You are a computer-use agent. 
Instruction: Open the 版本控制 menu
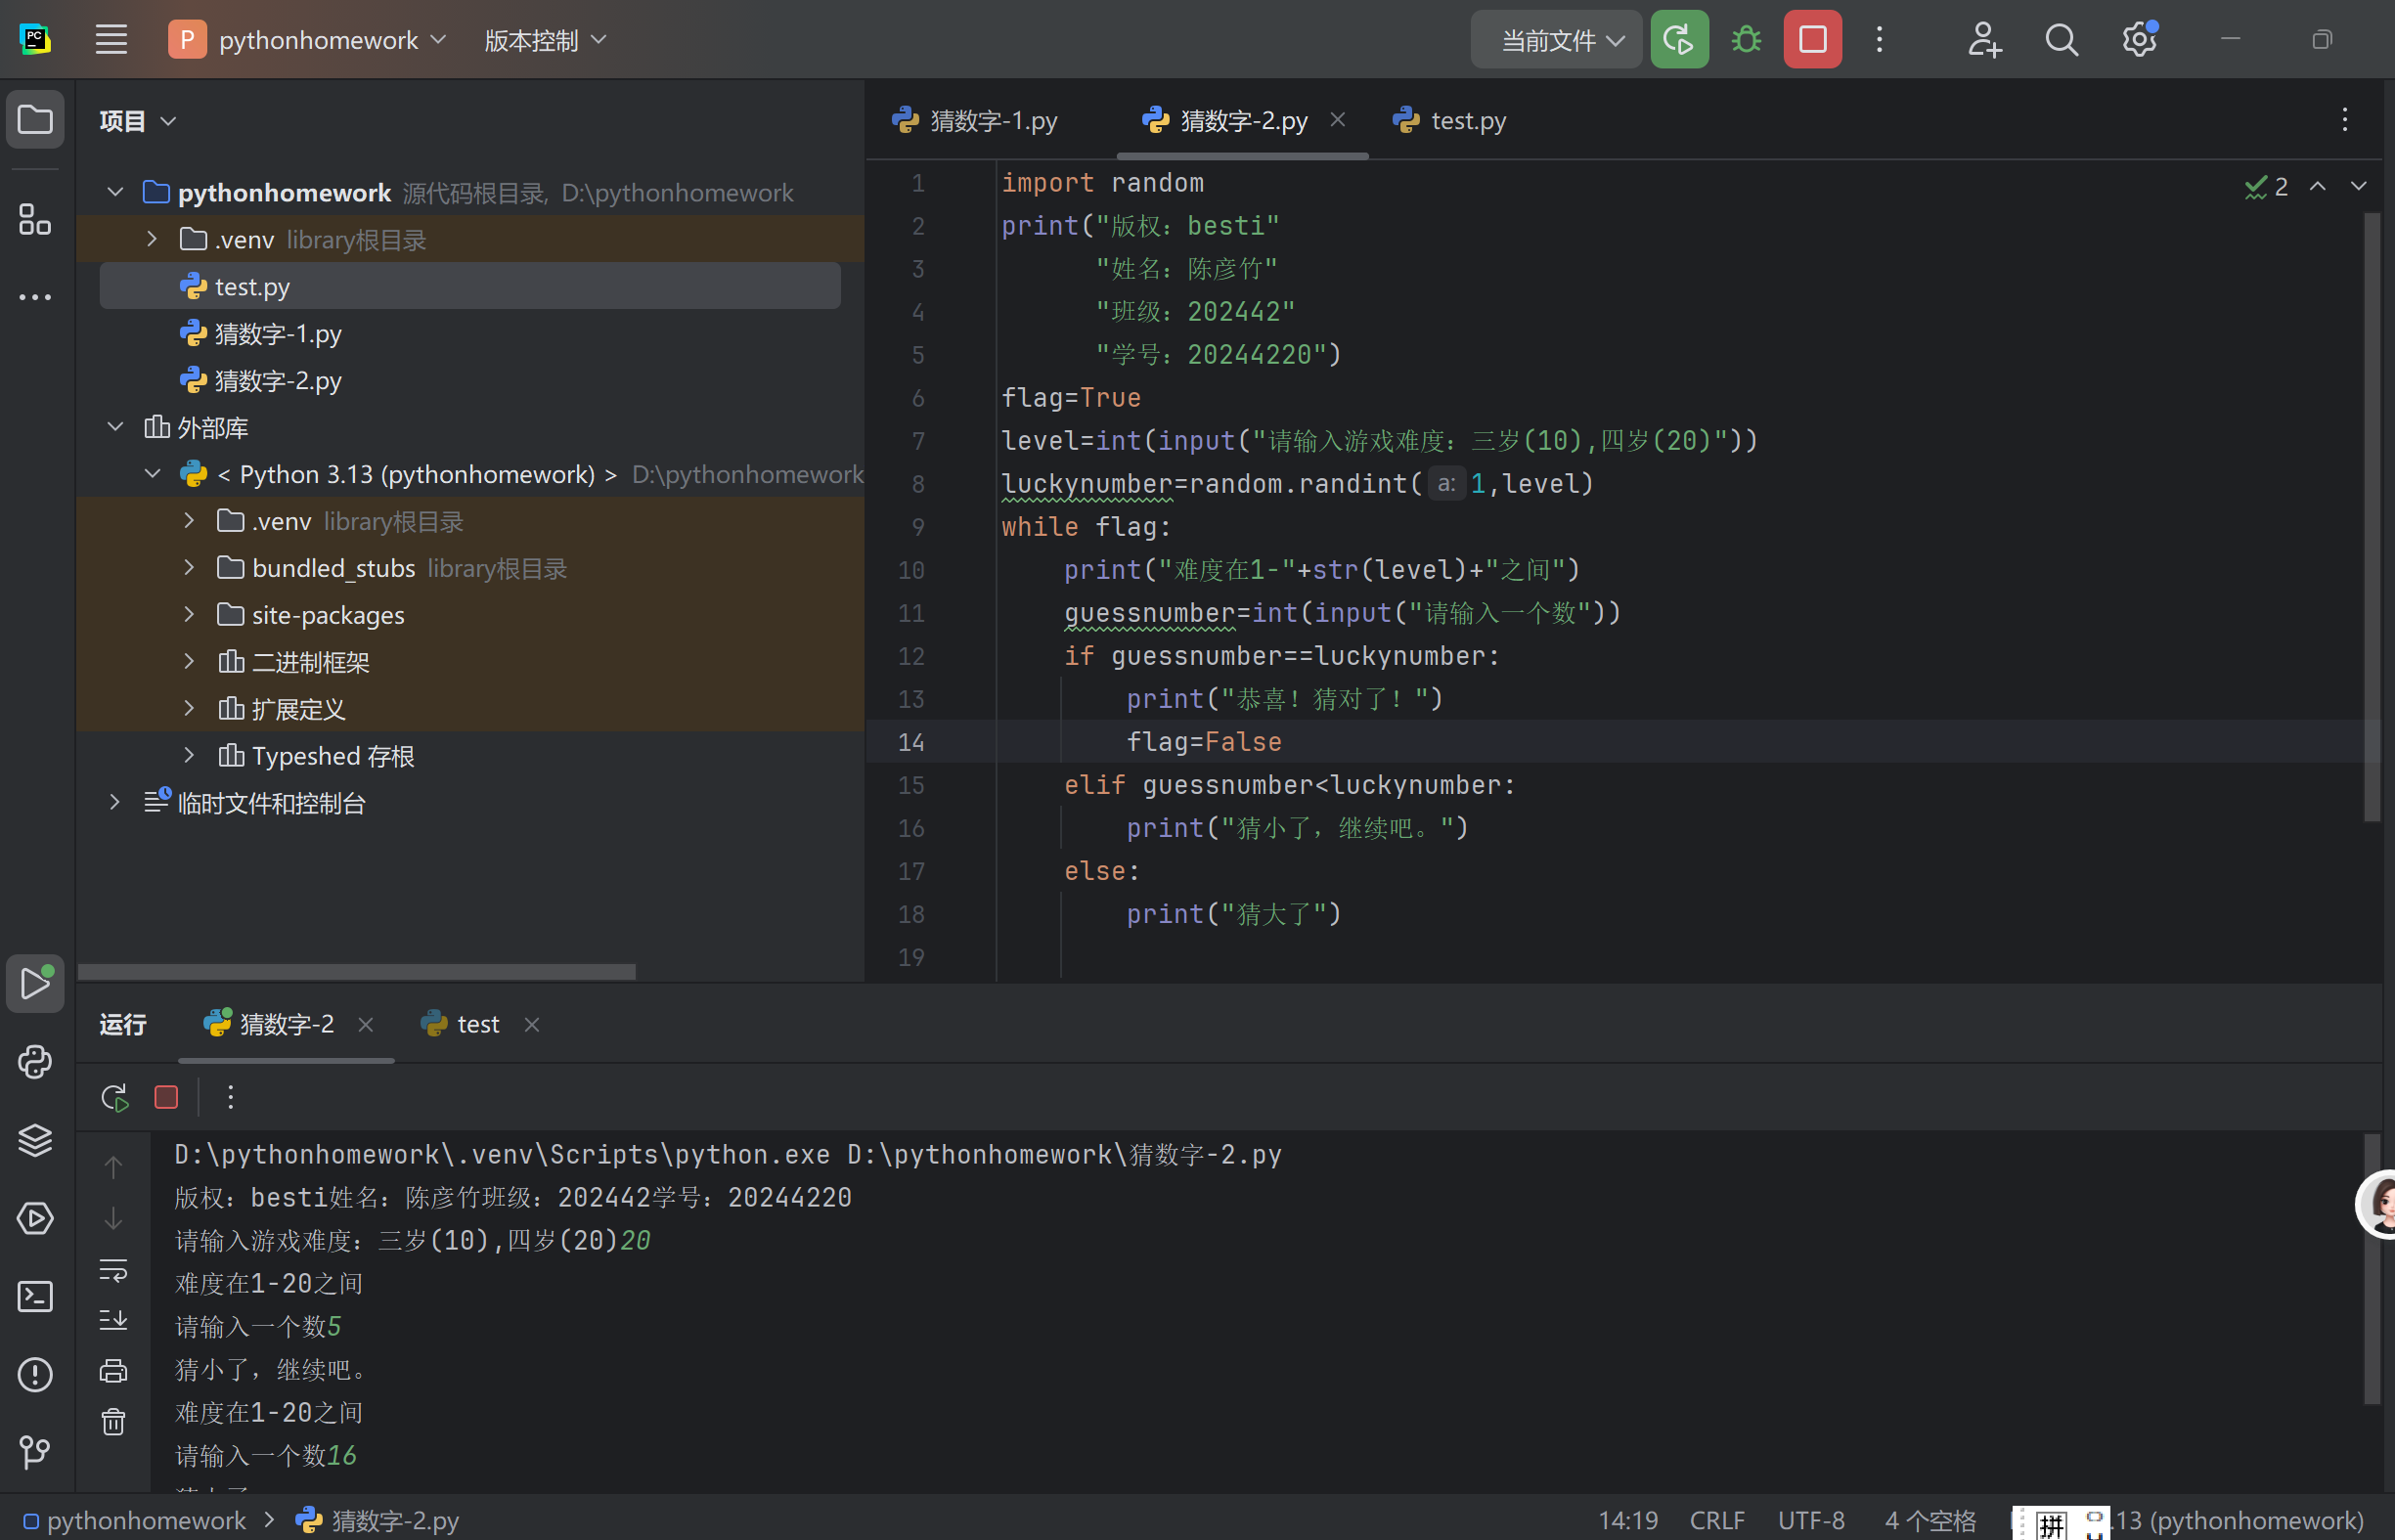click(x=544, y=40)
